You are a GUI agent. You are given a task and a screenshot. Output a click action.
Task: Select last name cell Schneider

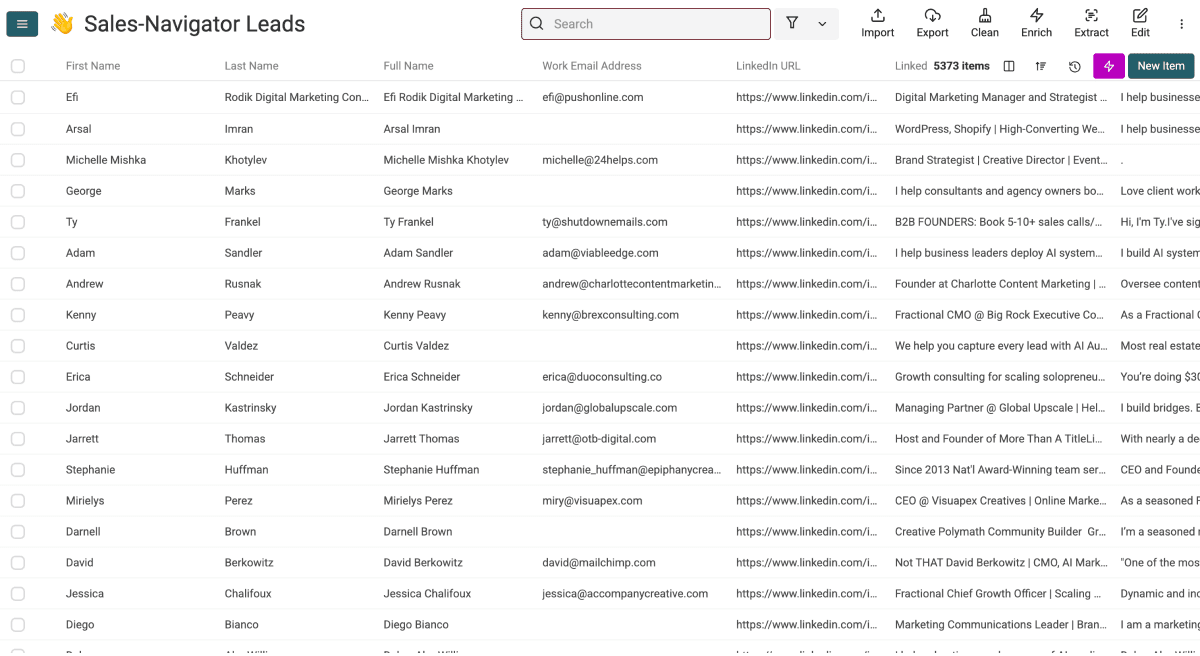click(251, 376)
